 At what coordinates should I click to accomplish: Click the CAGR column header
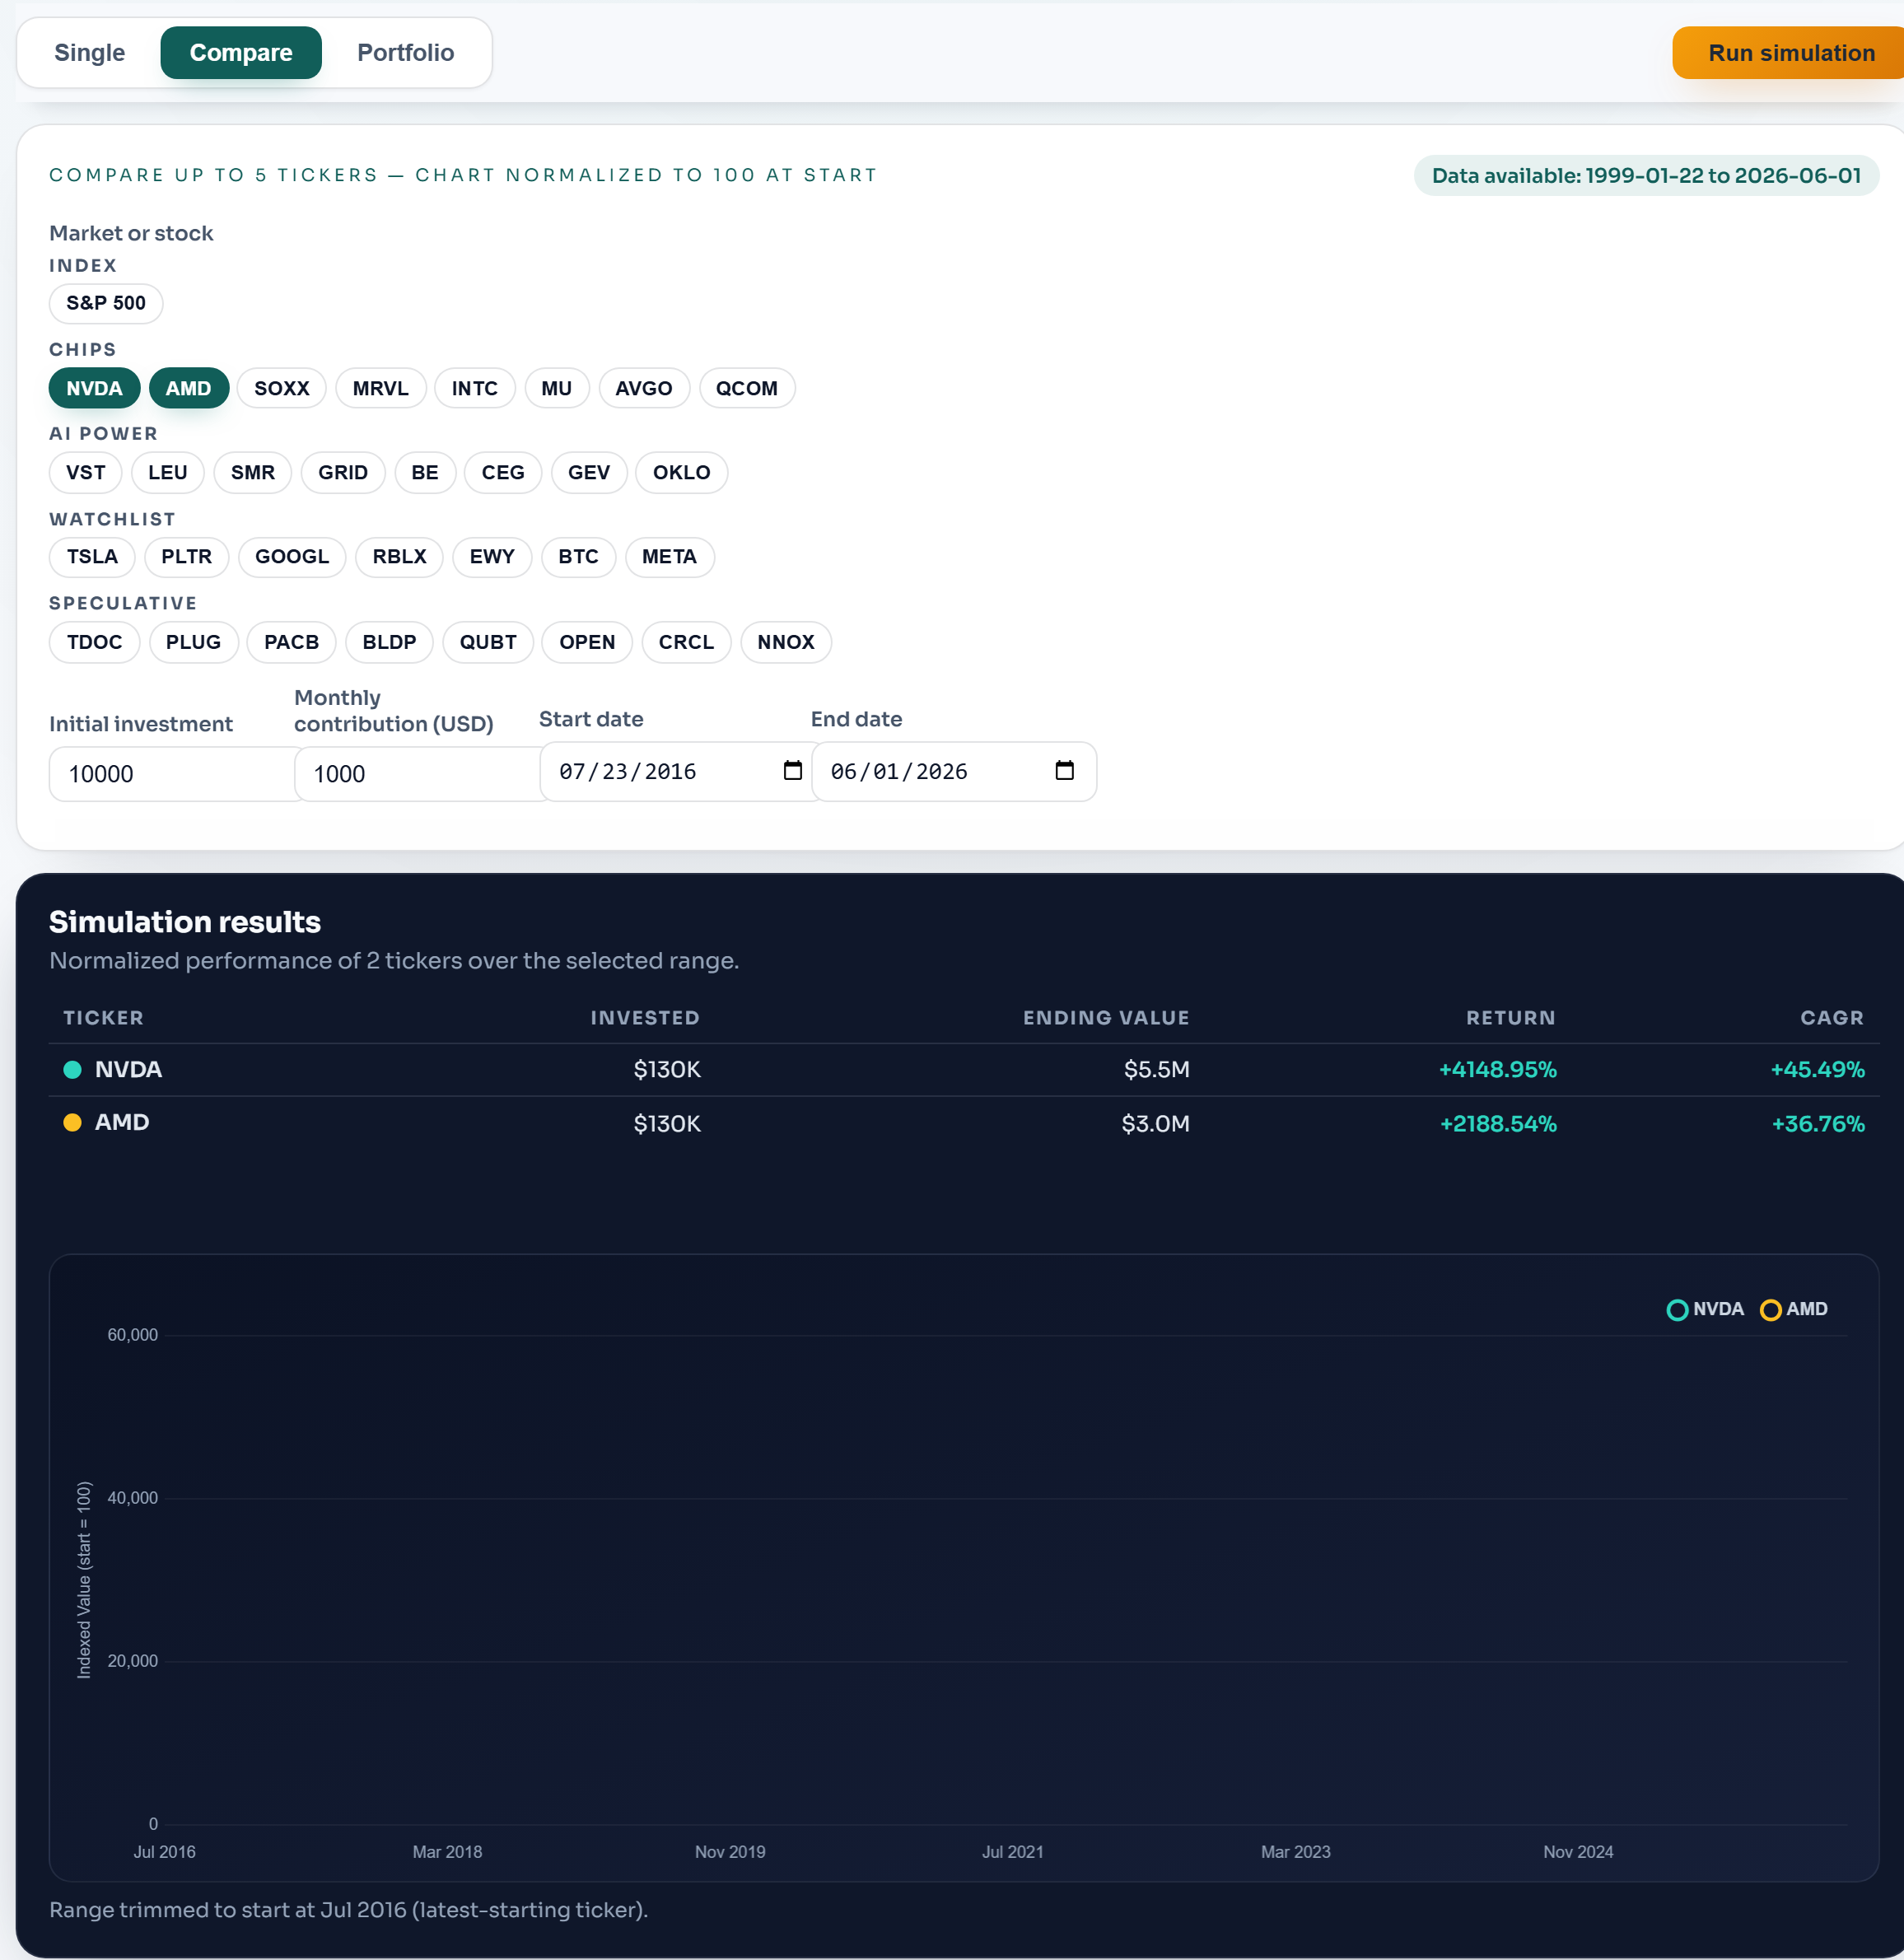click(x=1832, y=1018)
